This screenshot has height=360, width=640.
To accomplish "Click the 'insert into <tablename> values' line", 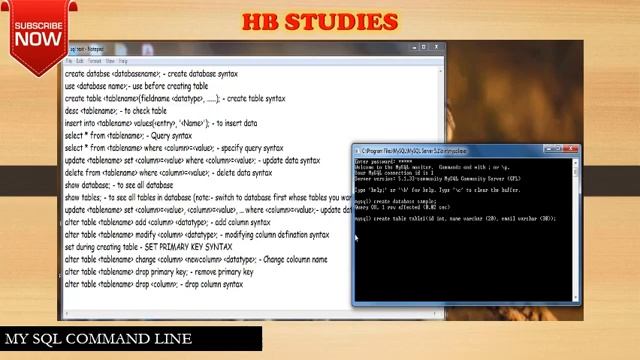I will click(161, 123).
